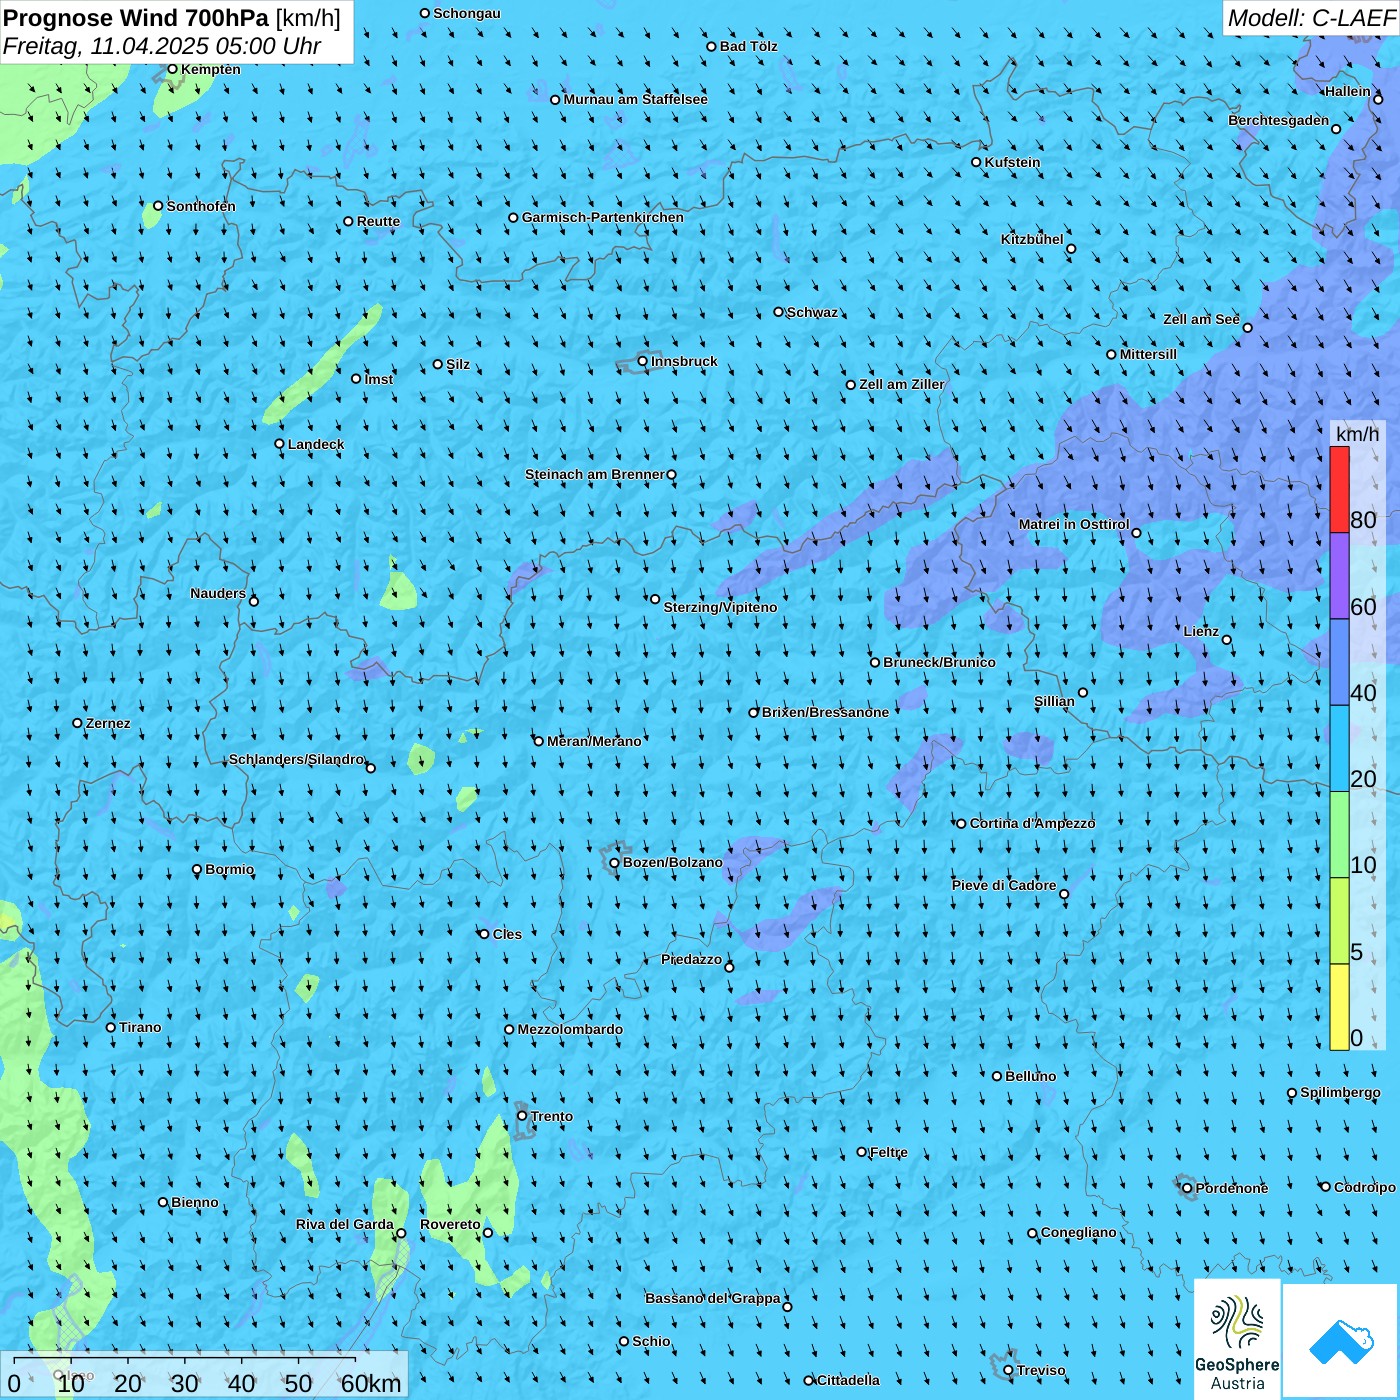Click the Kempten location marker
The image size is (1400, 1400).
(x=172, y=69)
